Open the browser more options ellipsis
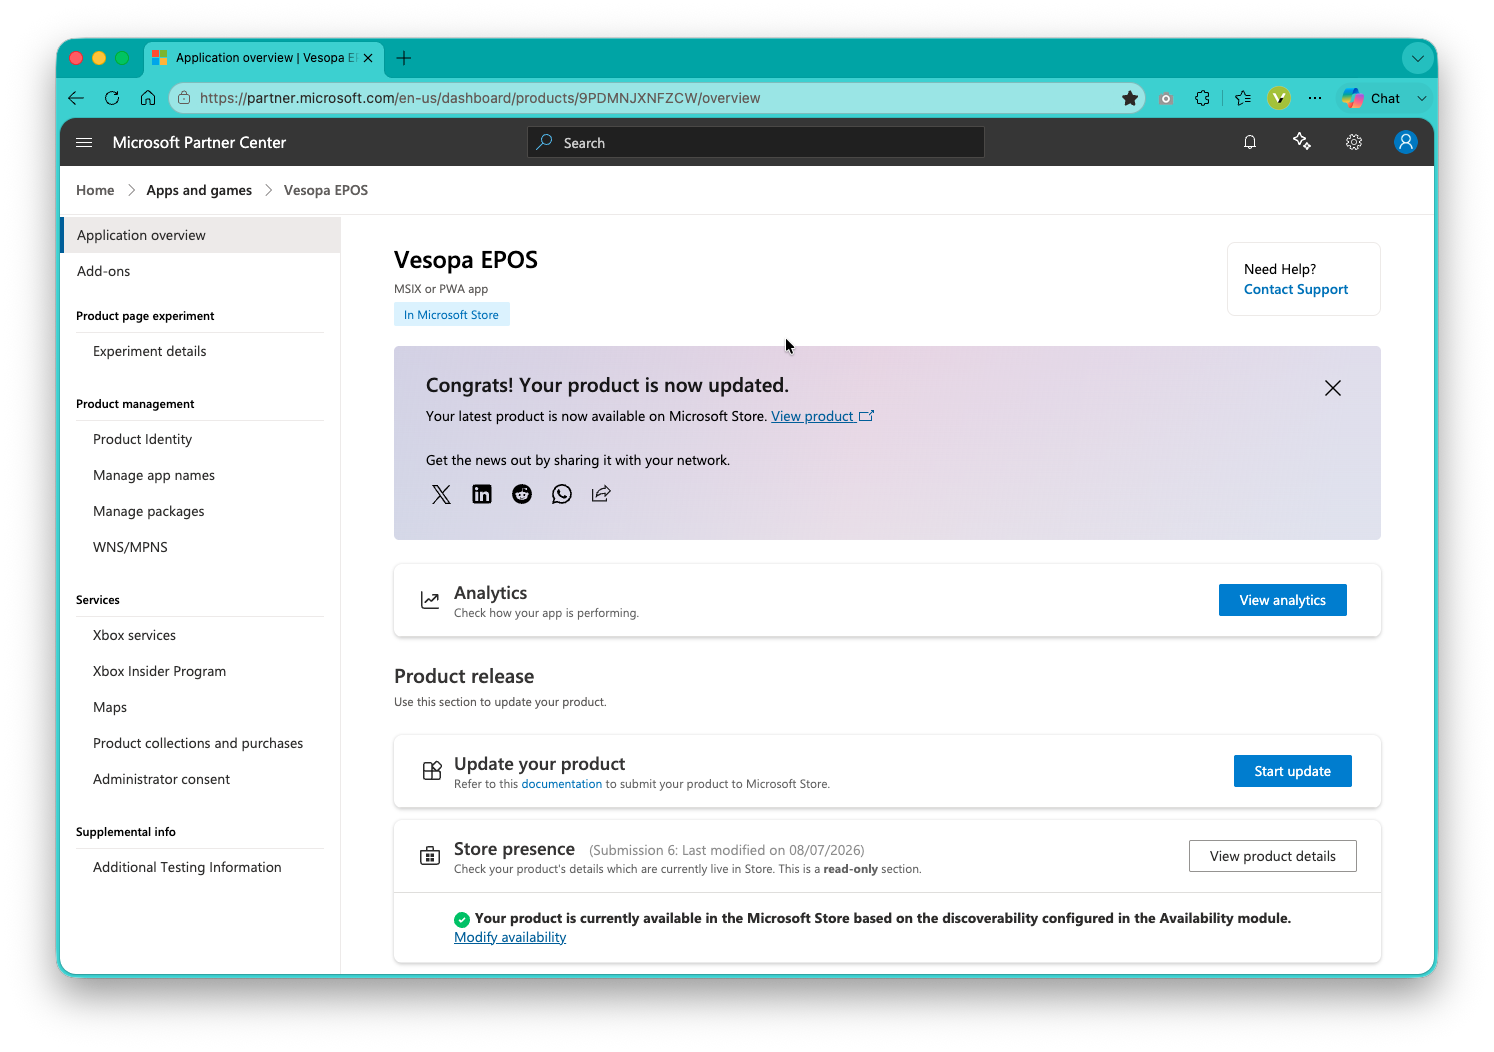1494x1052 pixels. pyautogui.click(x=1315, y=98)
